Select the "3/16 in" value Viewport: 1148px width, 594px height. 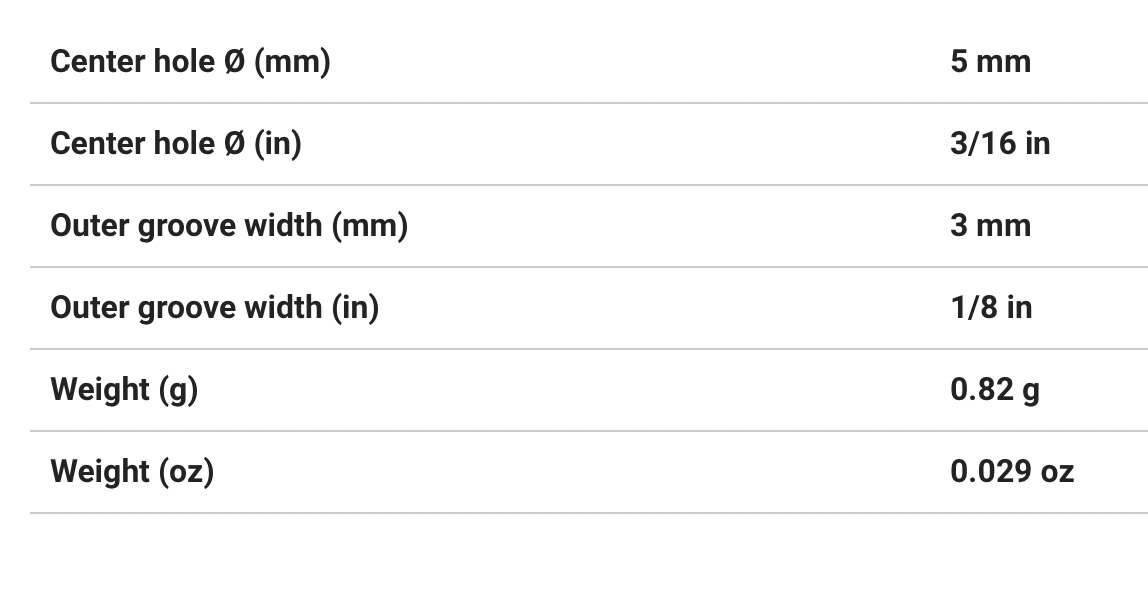click(x=1000, y=144)
